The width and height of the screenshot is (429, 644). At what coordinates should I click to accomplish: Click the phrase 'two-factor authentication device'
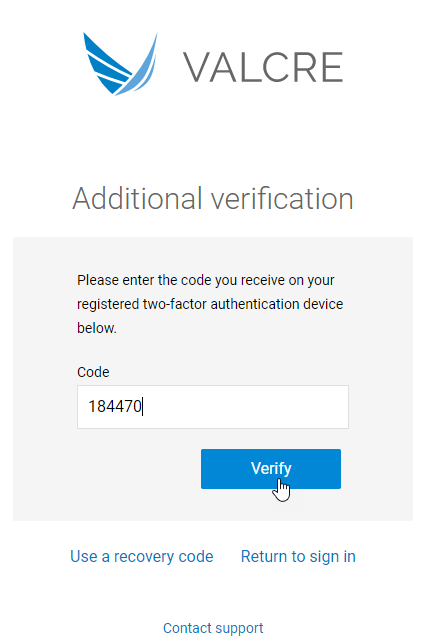tap(243, 304)
